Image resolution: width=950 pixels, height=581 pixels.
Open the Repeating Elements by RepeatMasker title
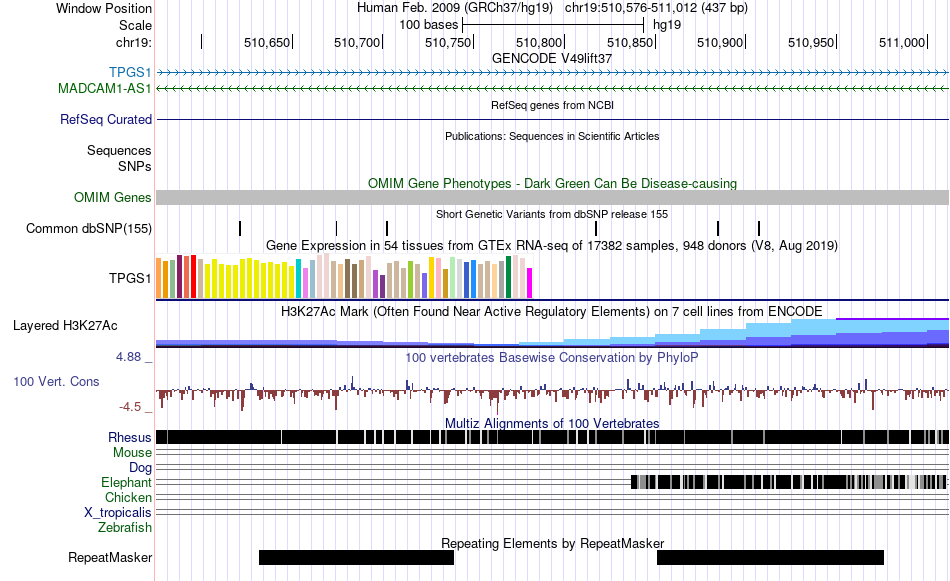pos(552,543)
